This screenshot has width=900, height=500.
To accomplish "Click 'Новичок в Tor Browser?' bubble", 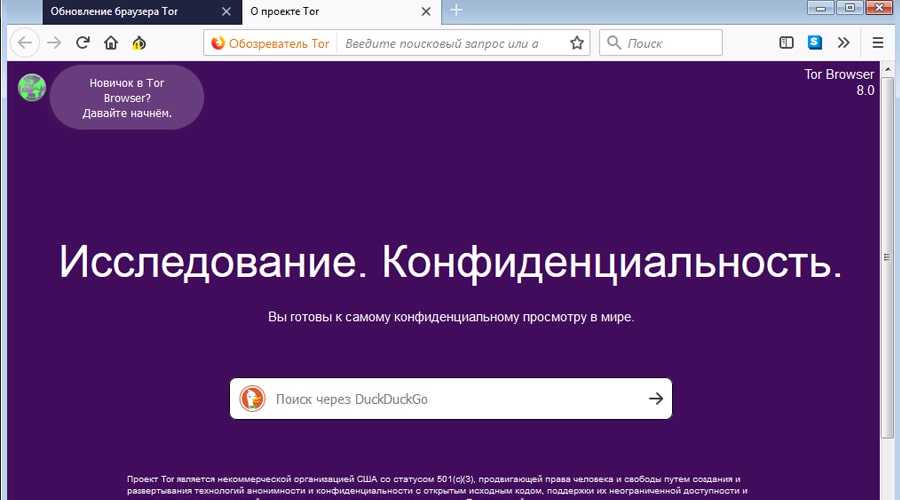I will coord(127,98).
